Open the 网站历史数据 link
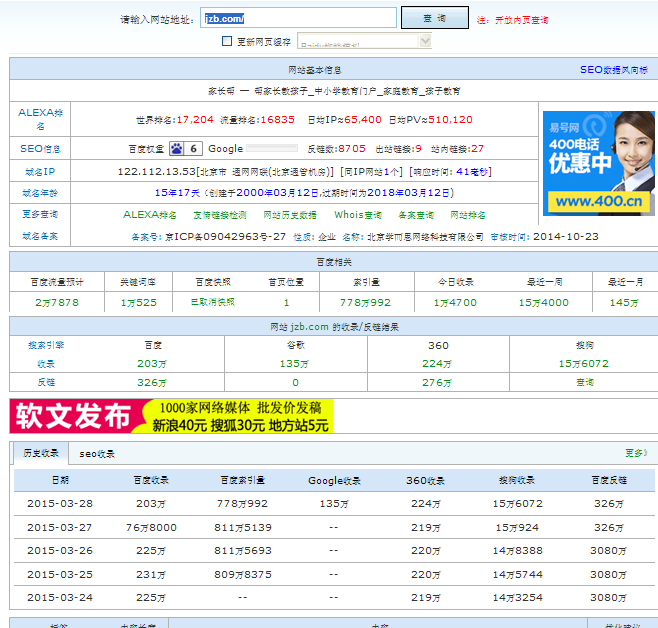Viewport: 658px width, 628px height. pyautogui.click(x=290, y=215)
